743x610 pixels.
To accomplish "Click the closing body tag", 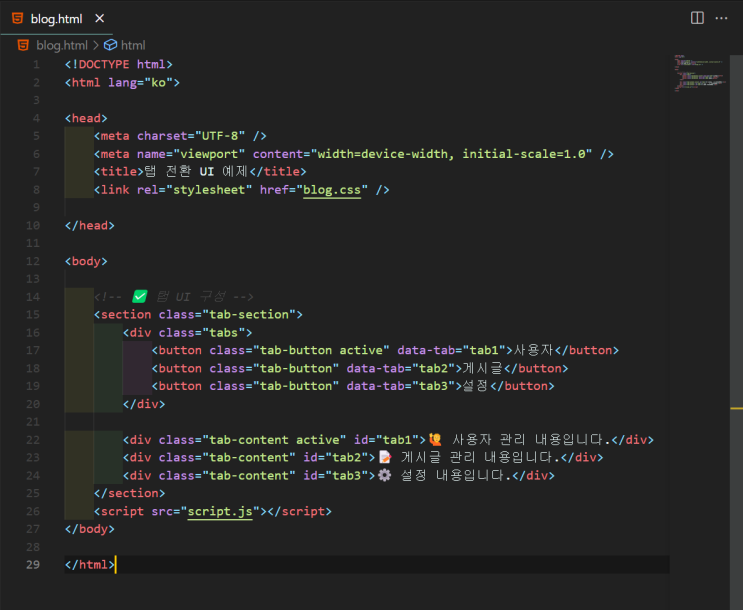I will point(90,529).
